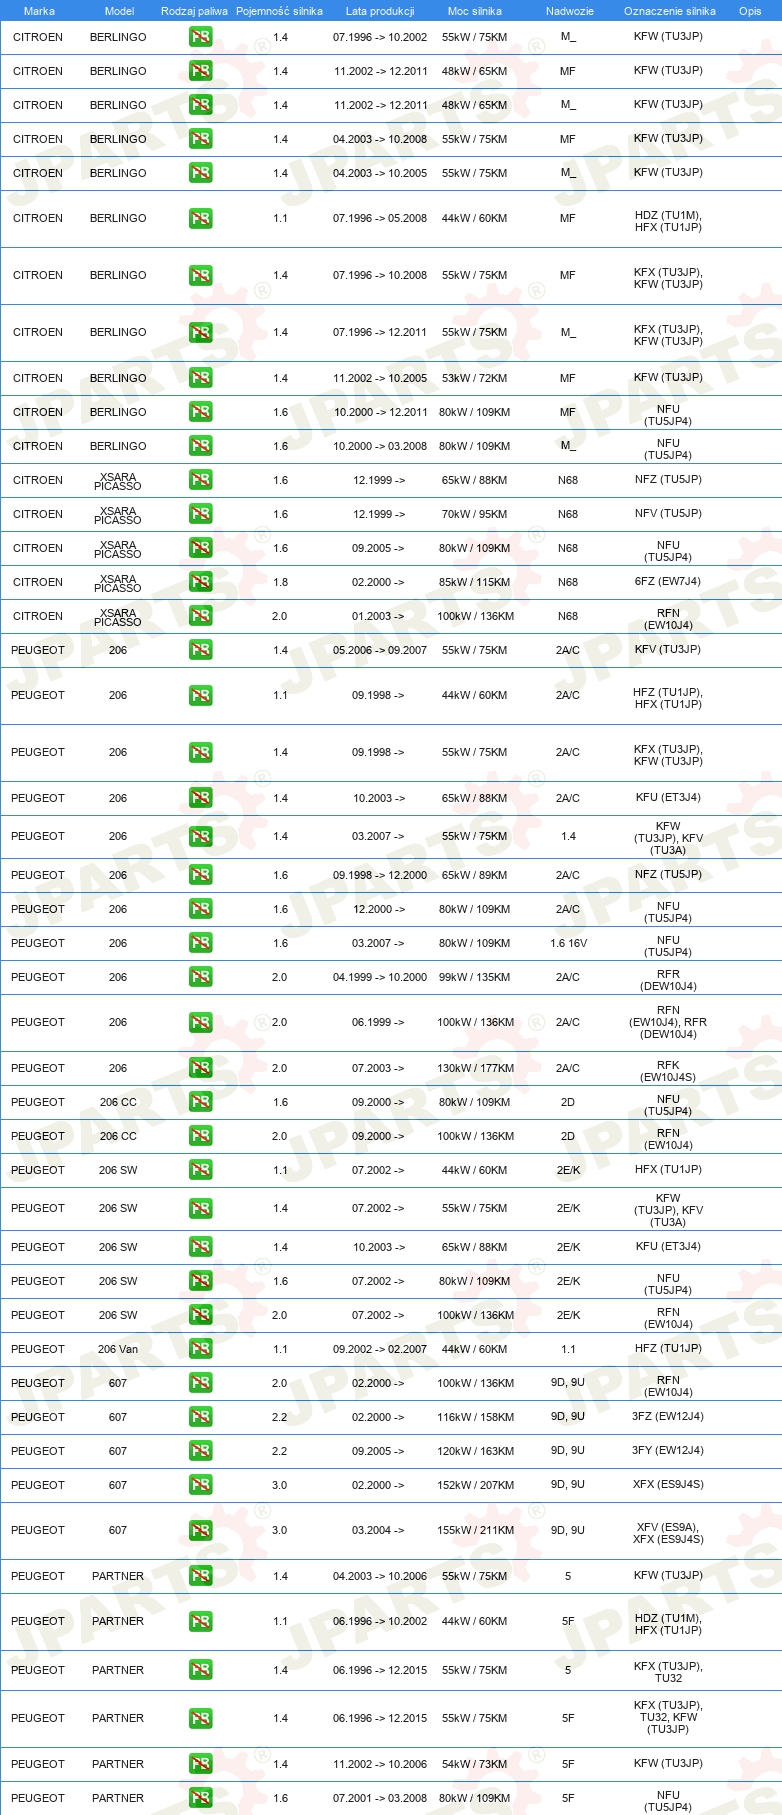Image resolution: width=782 pixels, height=1815 pixels.
Task: Click the "54kW / 73KM" power cell
Action: tap(475, 1764)
